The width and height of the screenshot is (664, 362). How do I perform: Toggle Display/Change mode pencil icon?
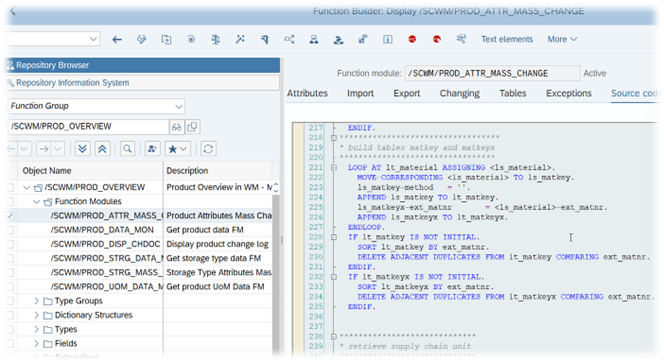(x=141, y=39)
